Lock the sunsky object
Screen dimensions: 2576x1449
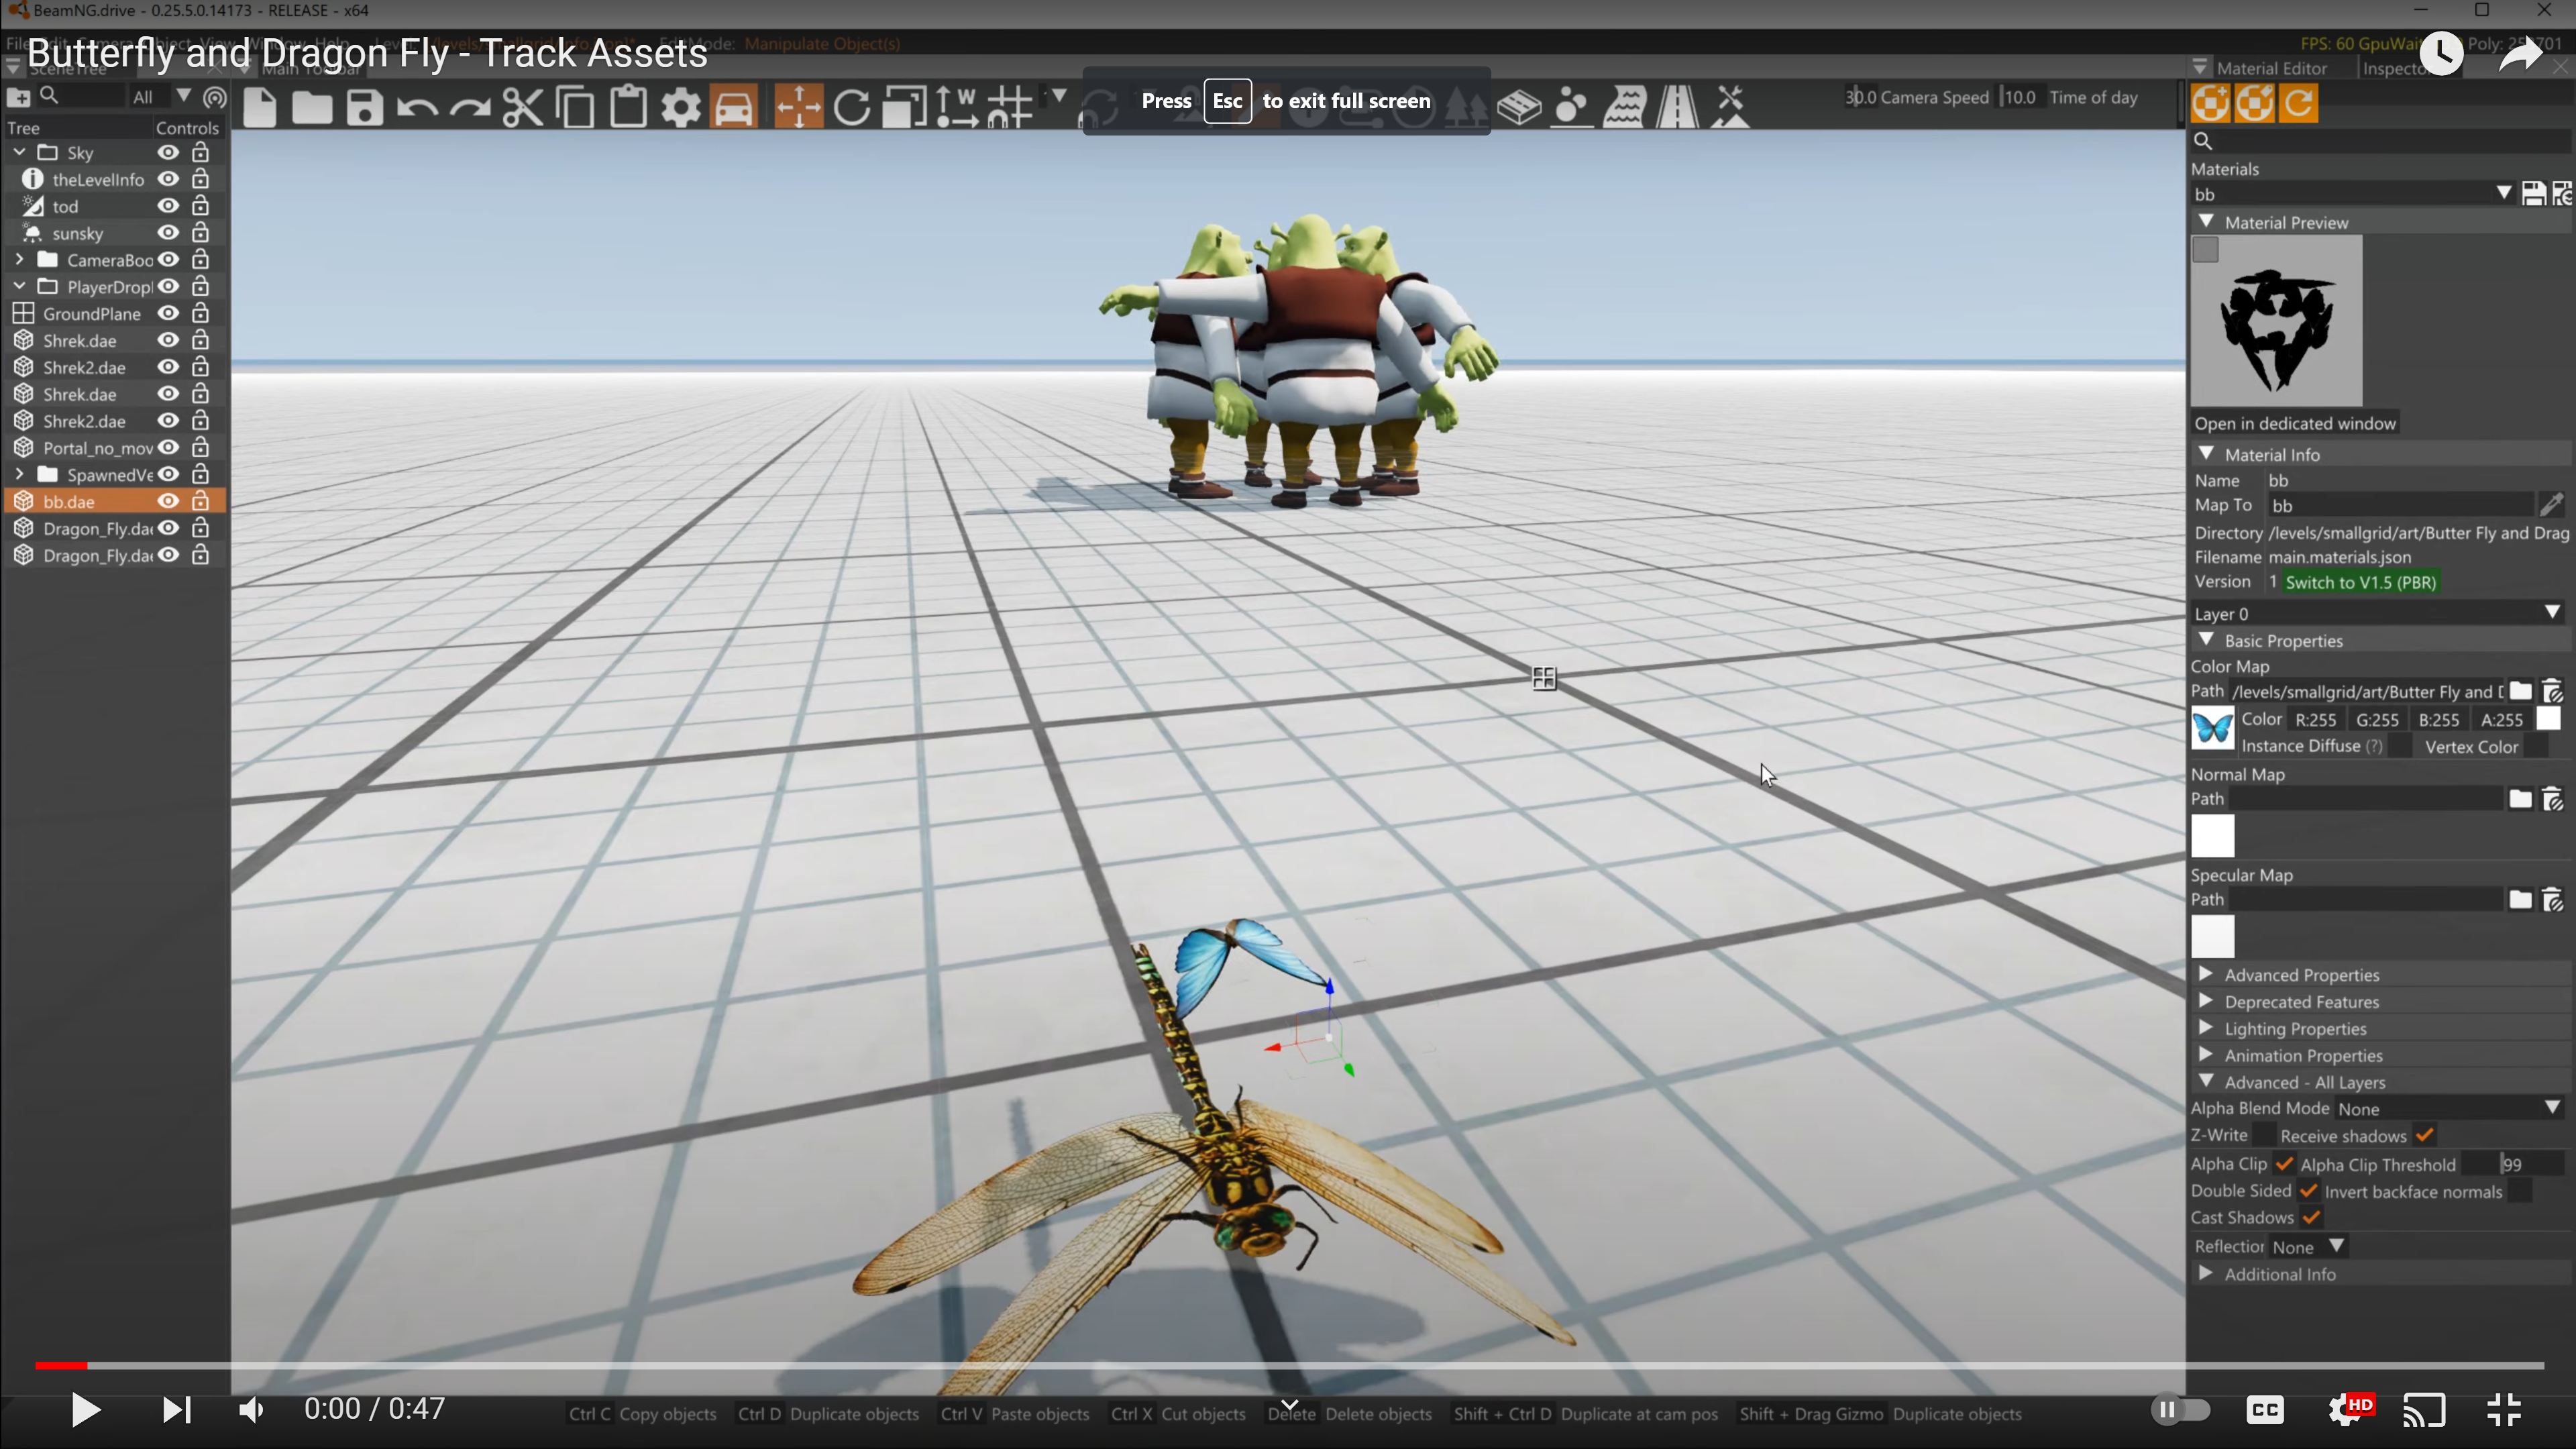[200, 233]
